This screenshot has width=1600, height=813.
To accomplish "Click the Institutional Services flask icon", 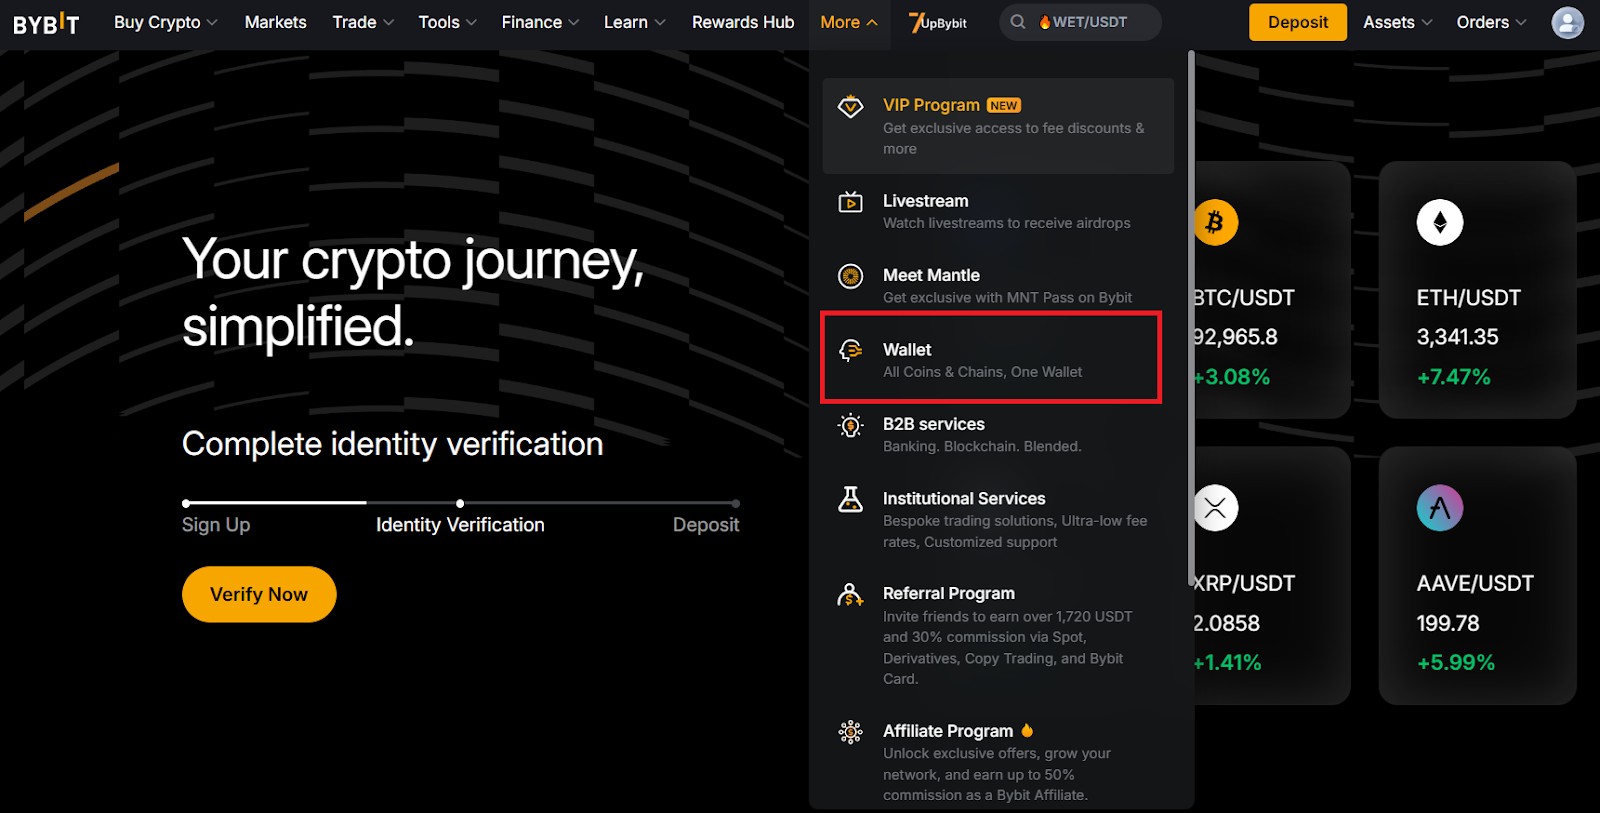I will pyautogui.click(x=850, y=499).
